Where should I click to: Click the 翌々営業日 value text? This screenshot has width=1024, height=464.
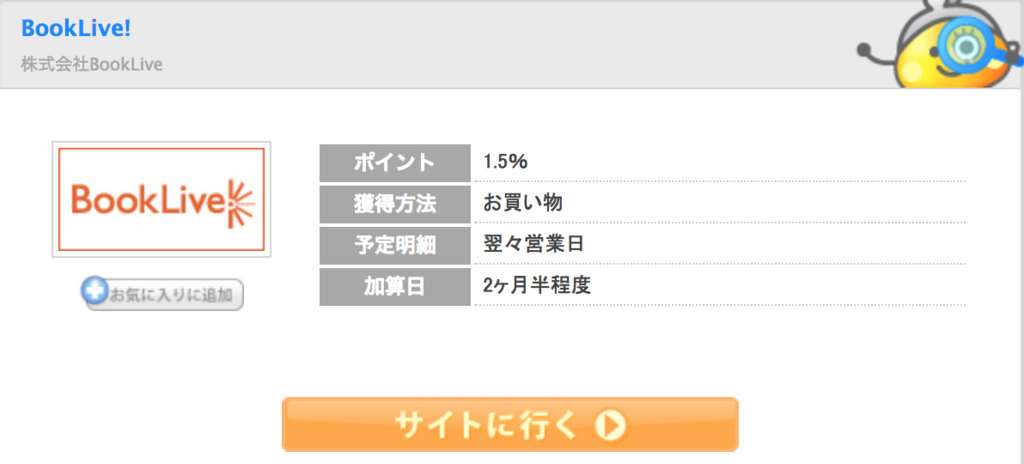(x=534, y=244)
